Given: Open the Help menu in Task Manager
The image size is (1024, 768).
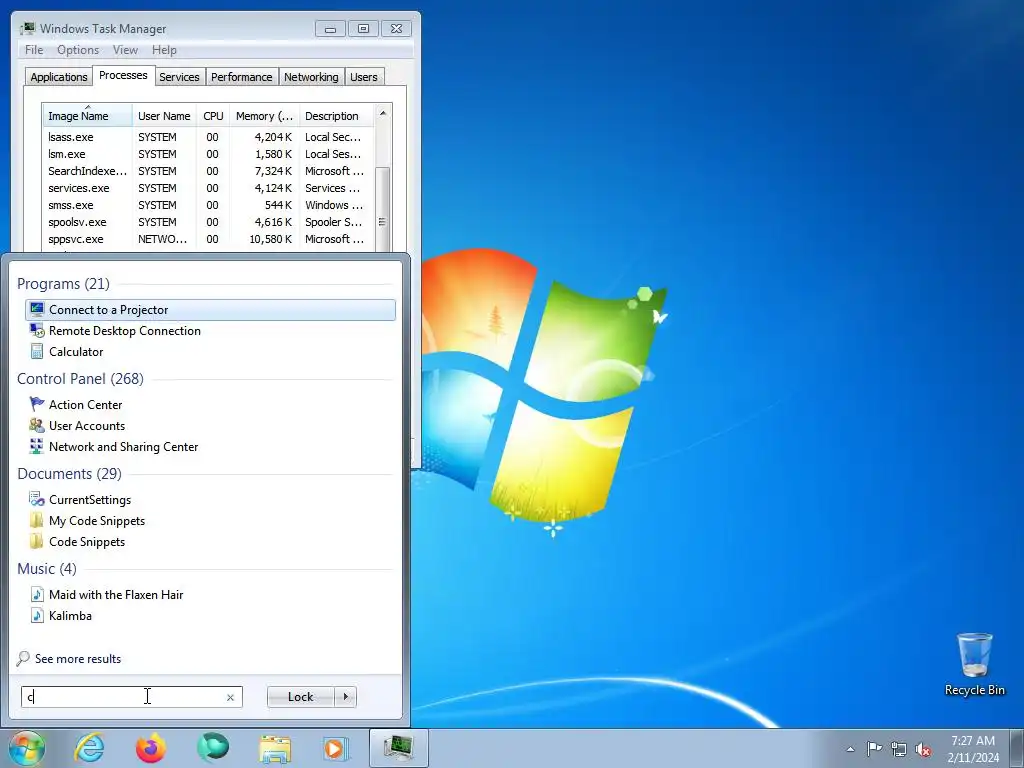Looking at the screenshot, I should click(164, 50).
